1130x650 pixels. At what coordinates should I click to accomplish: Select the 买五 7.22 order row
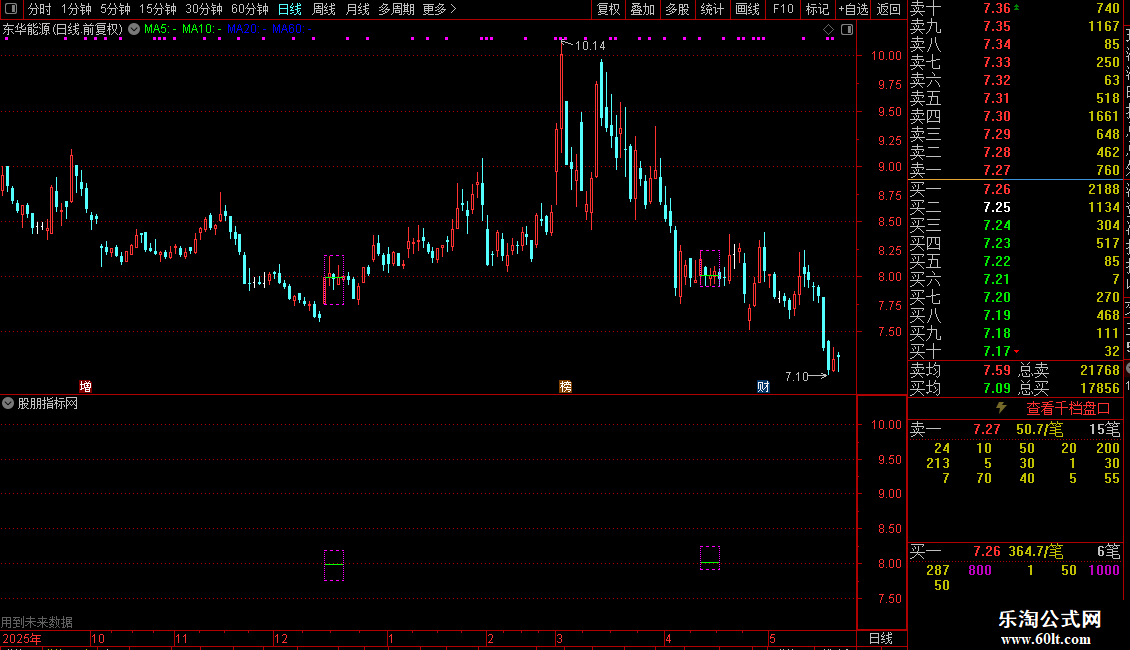1015,261
